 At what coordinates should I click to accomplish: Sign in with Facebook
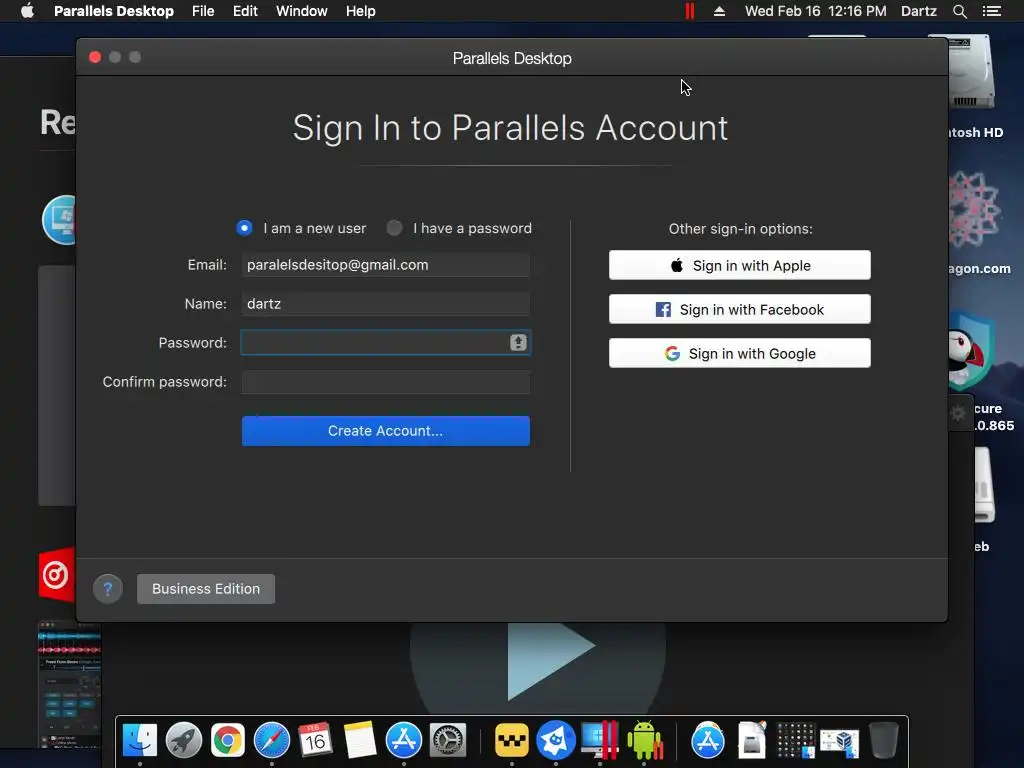coord(739,309)
